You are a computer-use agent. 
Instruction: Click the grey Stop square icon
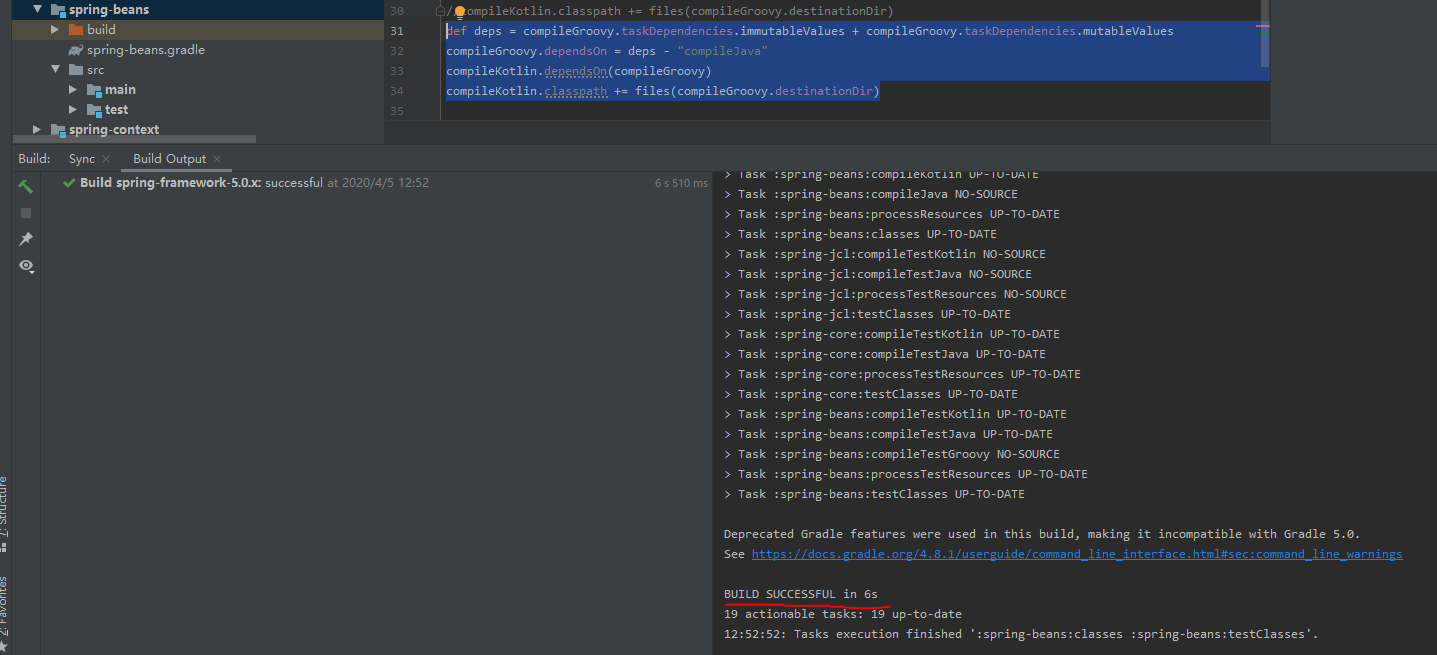pos(26,213)
